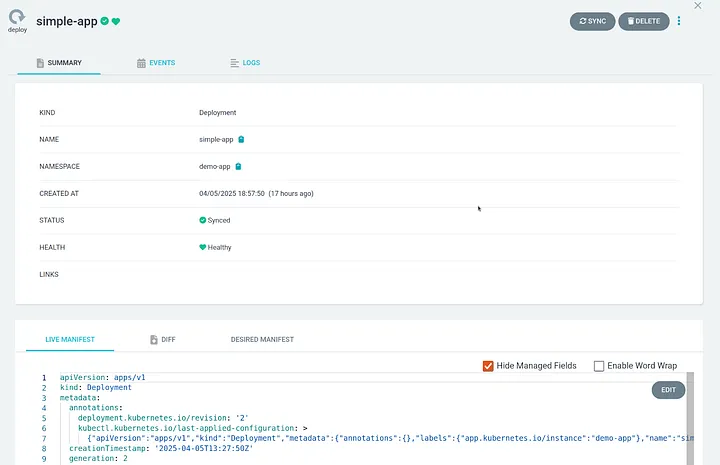This screenshot has height=465, width=720.
Task: Switch to the Diff tab
Action: pyautogui.click(x=162, y=340)
